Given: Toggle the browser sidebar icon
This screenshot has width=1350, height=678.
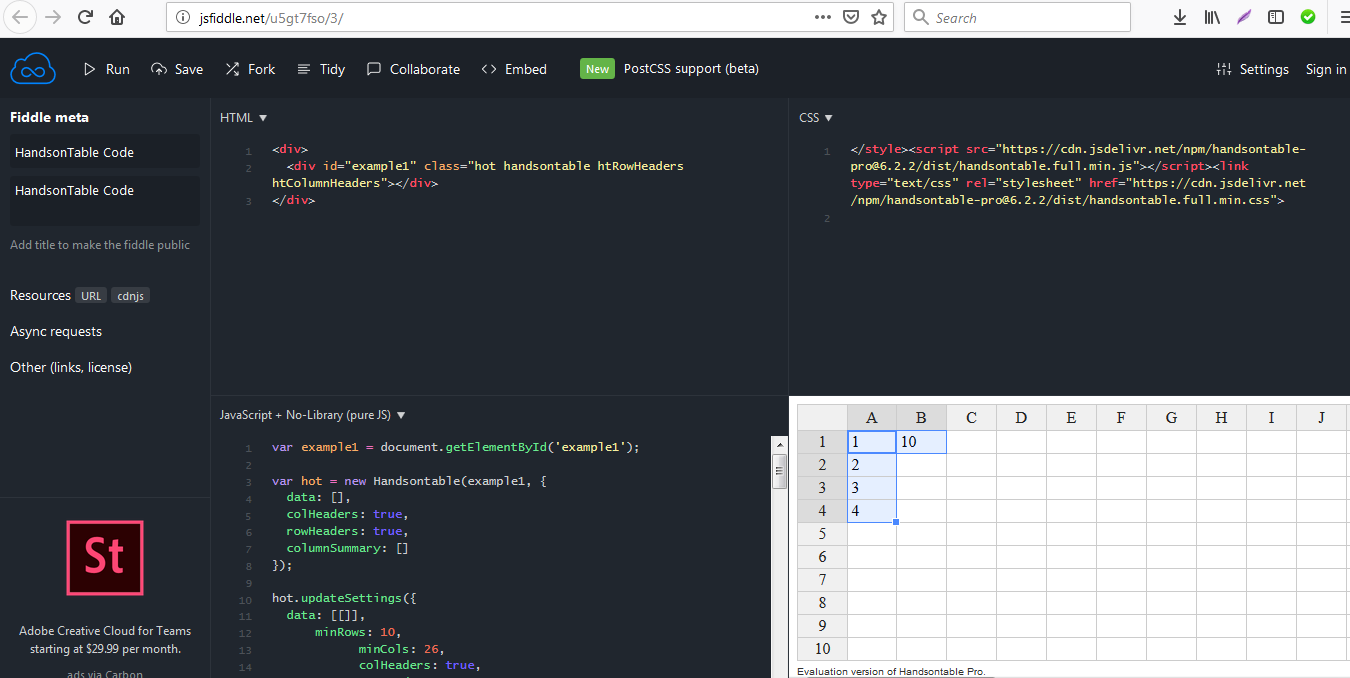Looking at the screenshot, I should 1276,17.
